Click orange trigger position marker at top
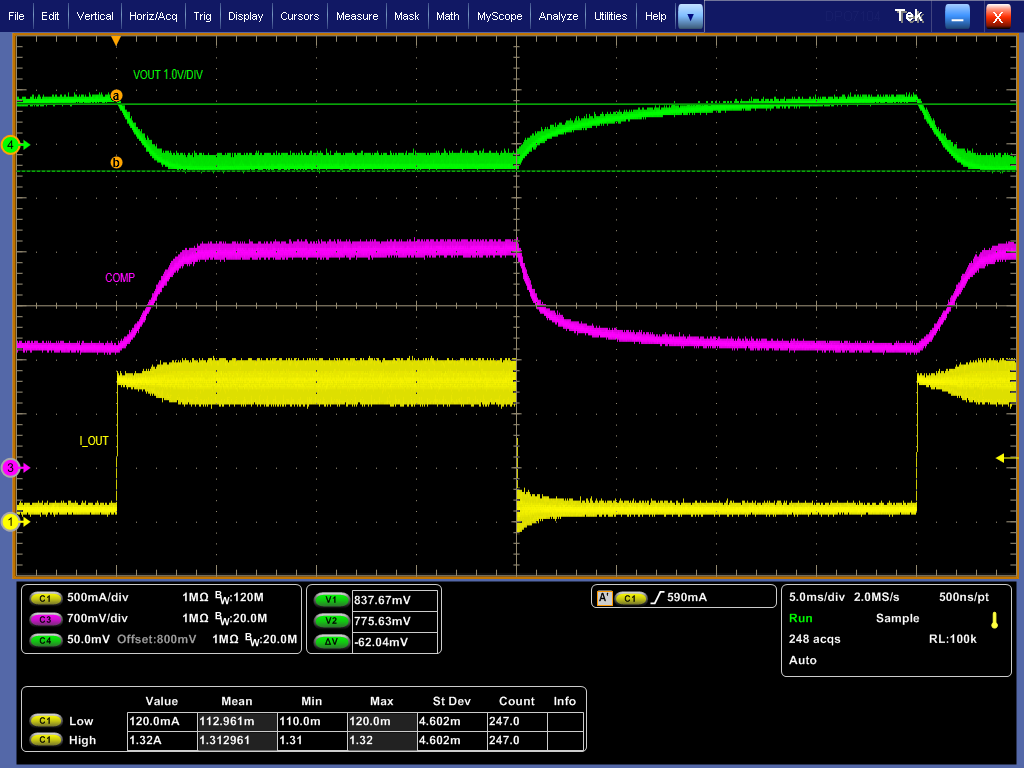The image size is (1024, 768). pyautogui.click(x=116, y=41)
